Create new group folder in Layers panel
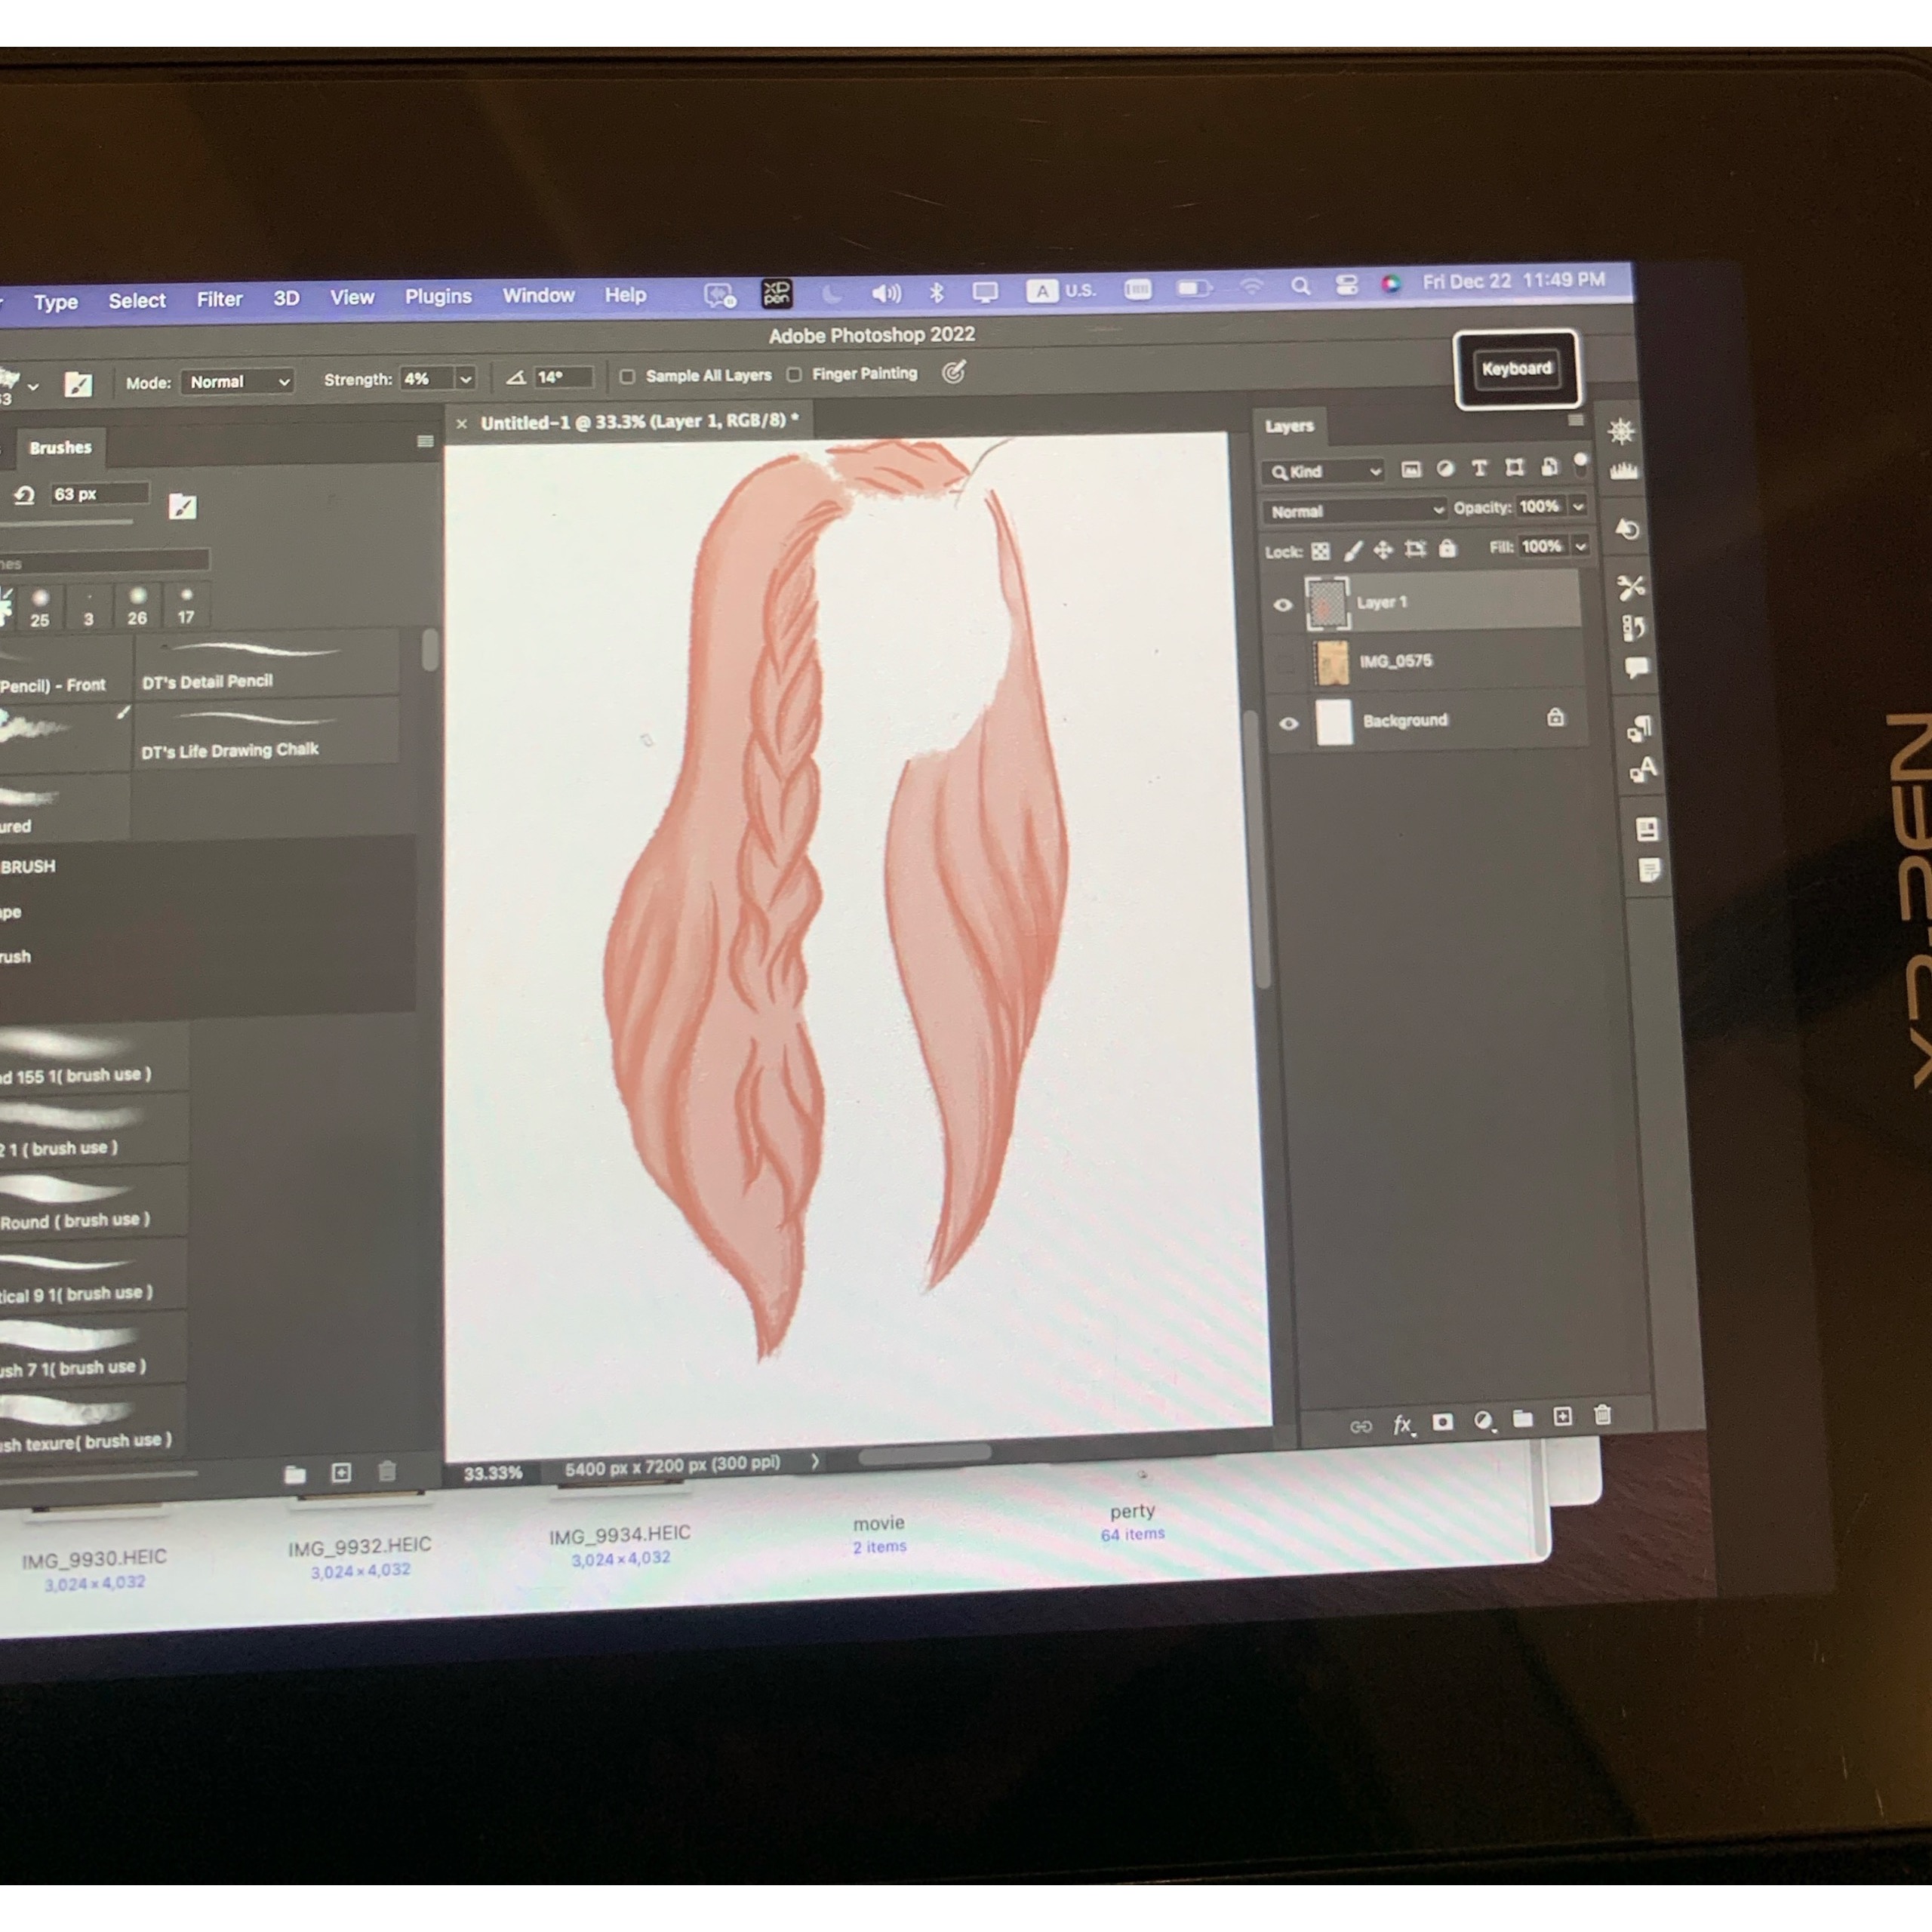This screenshot has height=1932, width=1932. click(x=1522, y=1418)
